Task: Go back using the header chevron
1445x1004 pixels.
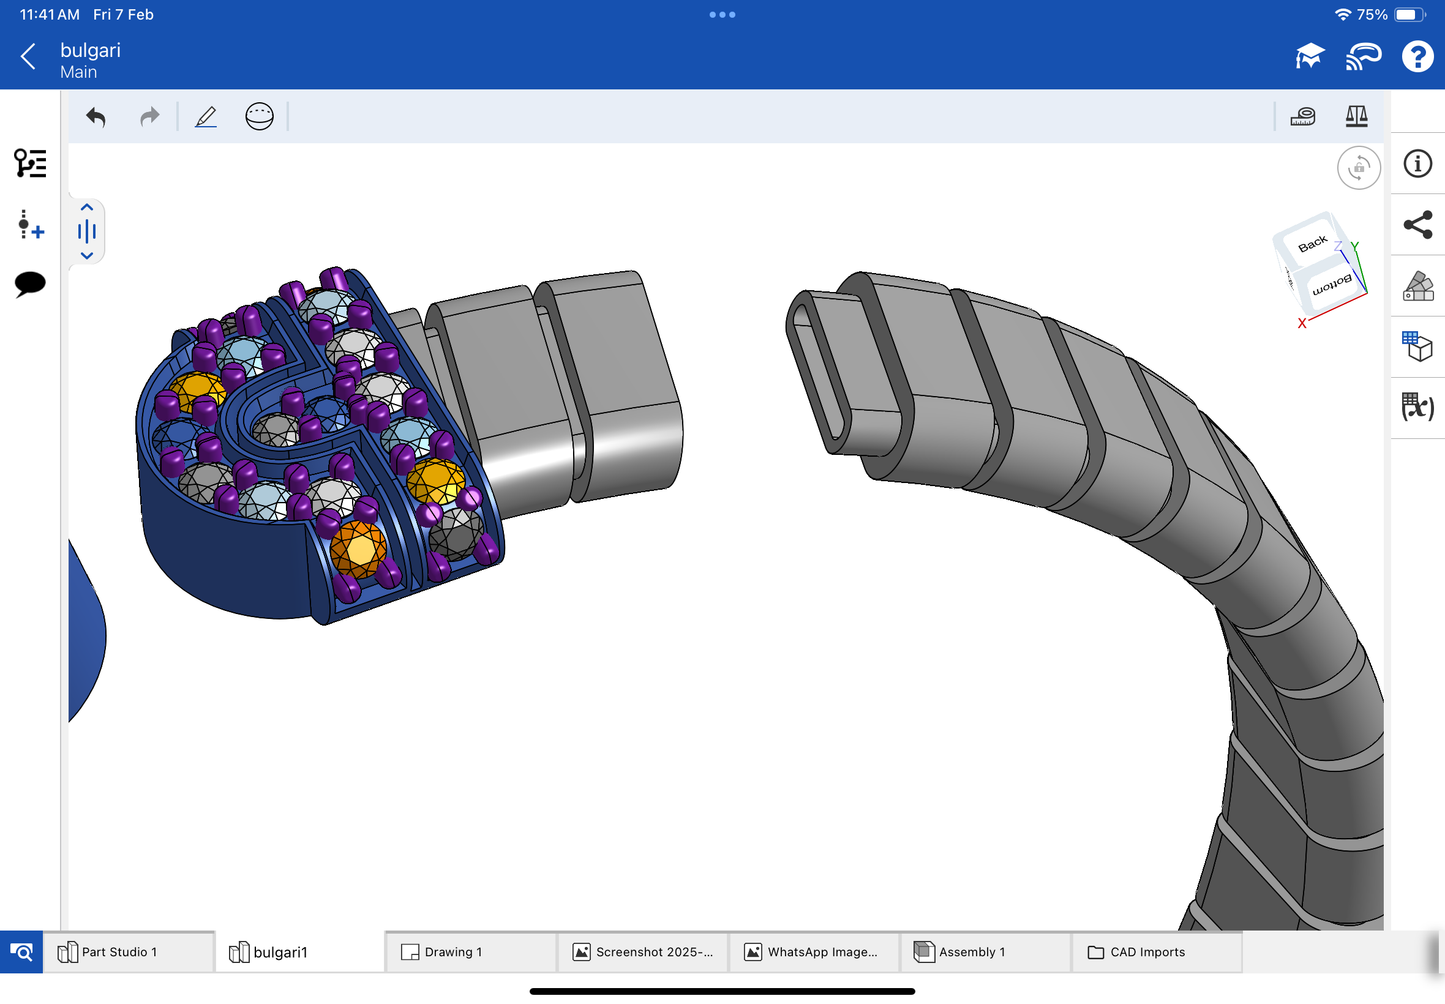Action: [x=29, y=57]
